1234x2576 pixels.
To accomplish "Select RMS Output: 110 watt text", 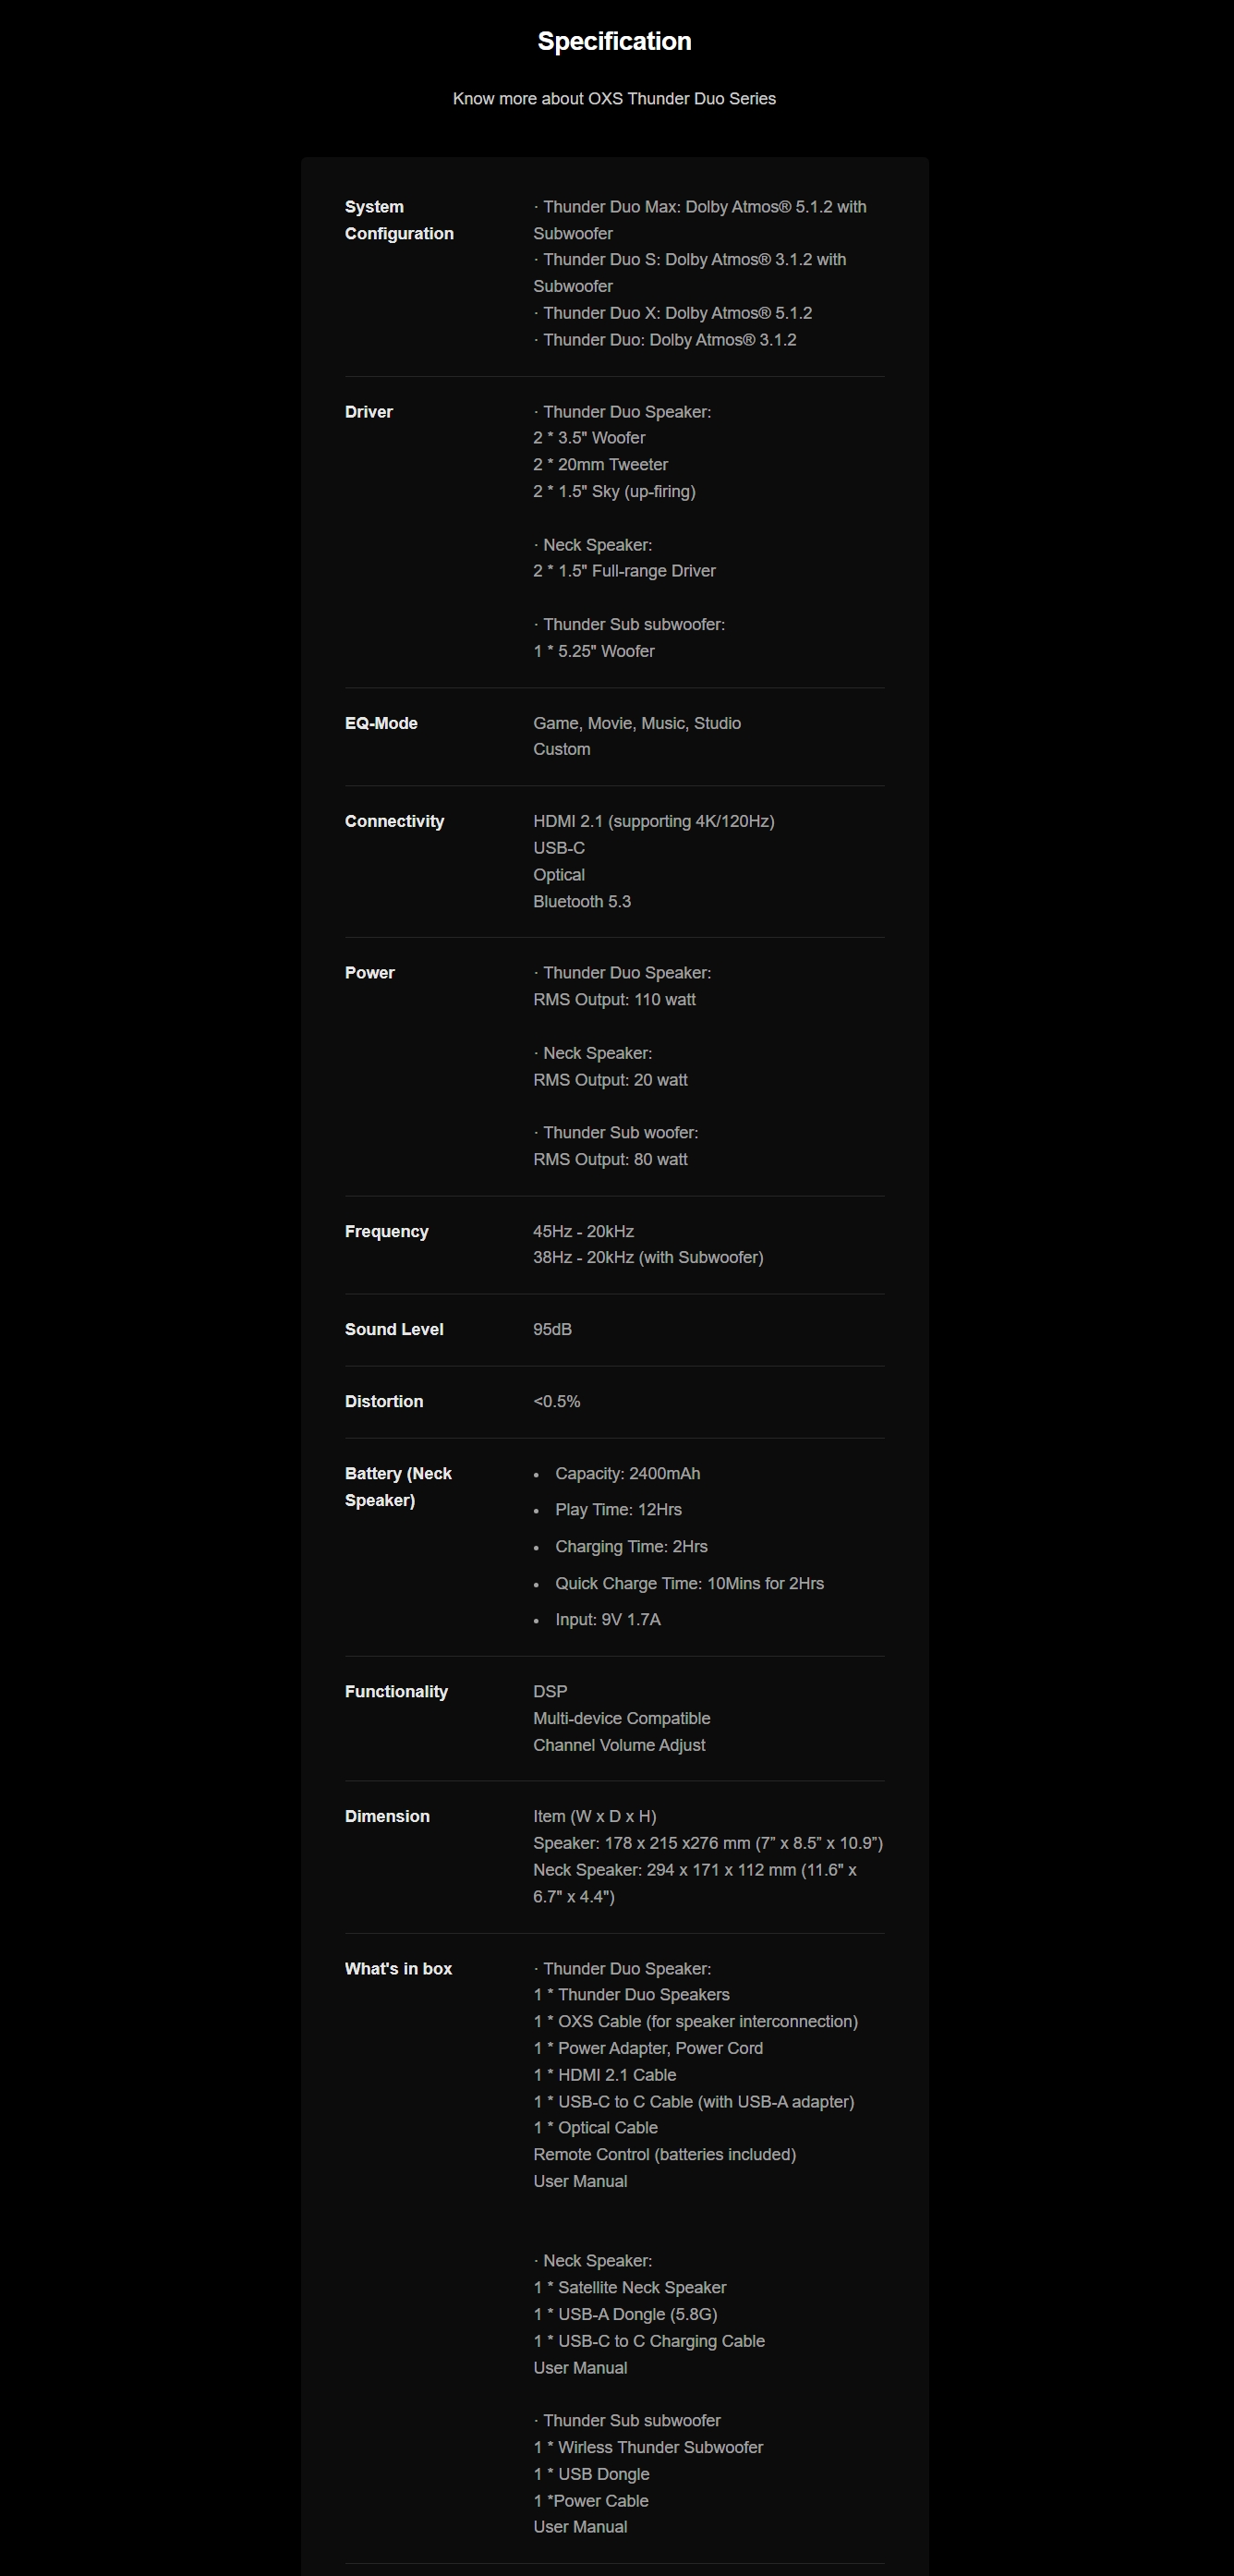I will click(x=614, y=999).
